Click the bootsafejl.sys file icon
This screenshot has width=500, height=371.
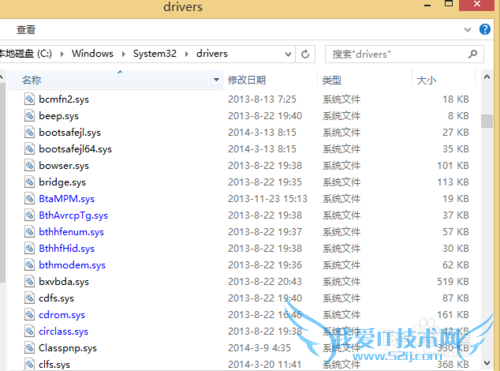coord(29,132)
